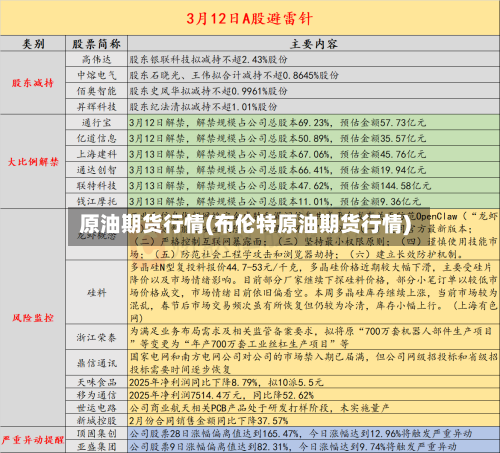Screen dimensions: 500x453
Task: Click the 严重异动提醒 category cell
Action: pos(33,440)
